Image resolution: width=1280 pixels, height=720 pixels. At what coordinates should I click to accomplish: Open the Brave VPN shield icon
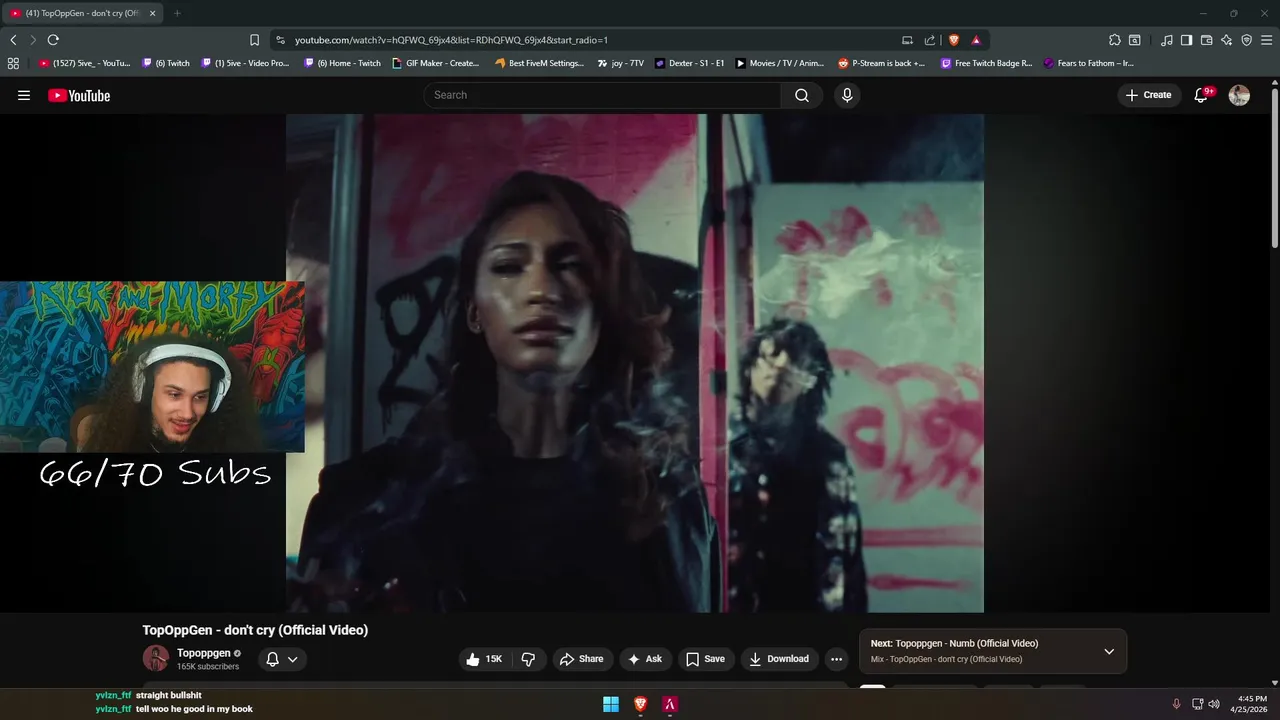click(x=1247, y=40)
